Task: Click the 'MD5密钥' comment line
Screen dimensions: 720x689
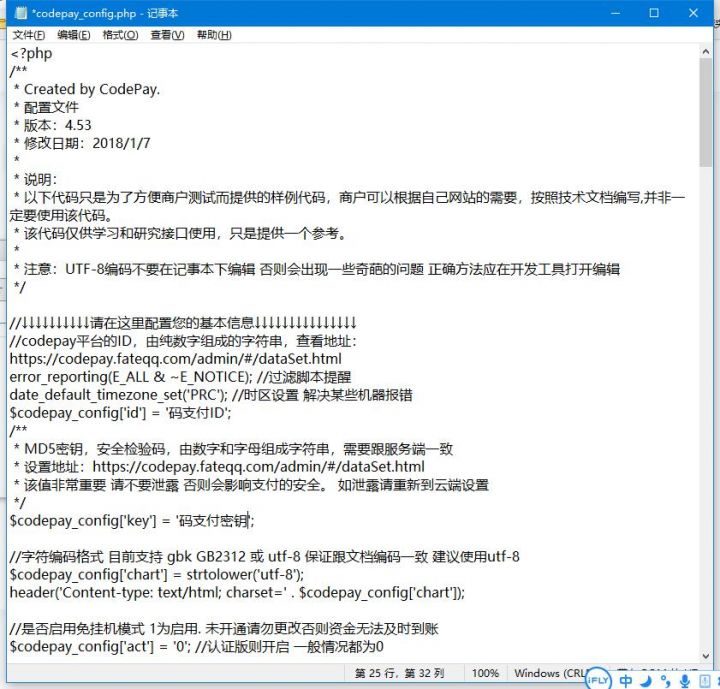Action: pyautogui.click(x=233, y=449)
